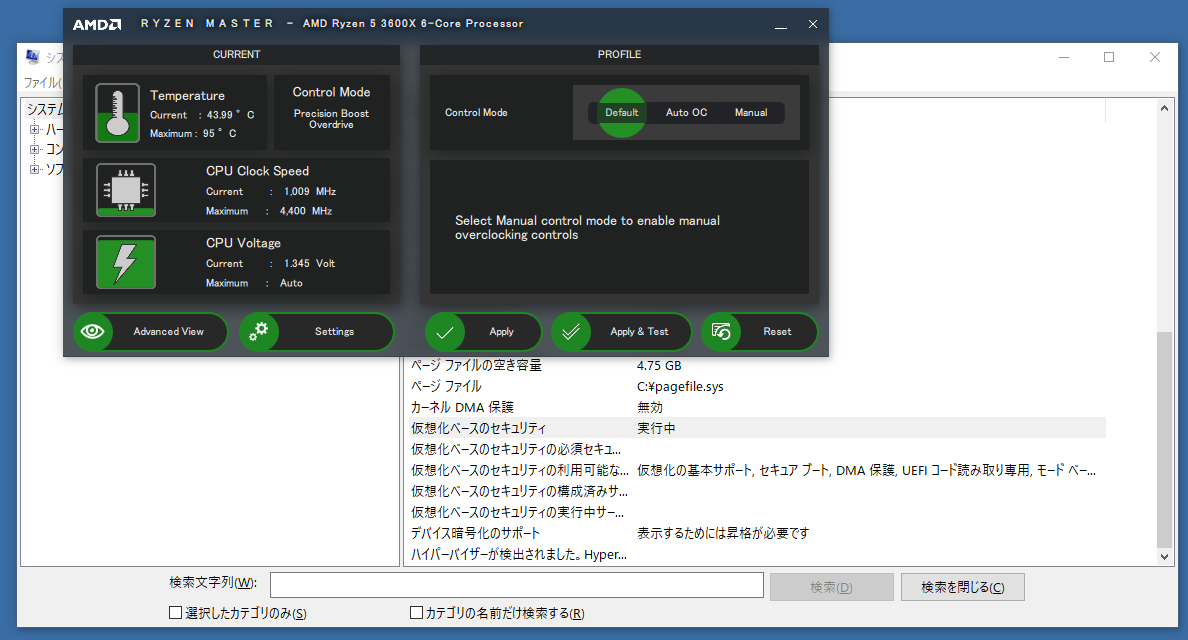
Task: Tick the カテゴリの名前だけ検索する checkbox
Action: tap(417, 613)
